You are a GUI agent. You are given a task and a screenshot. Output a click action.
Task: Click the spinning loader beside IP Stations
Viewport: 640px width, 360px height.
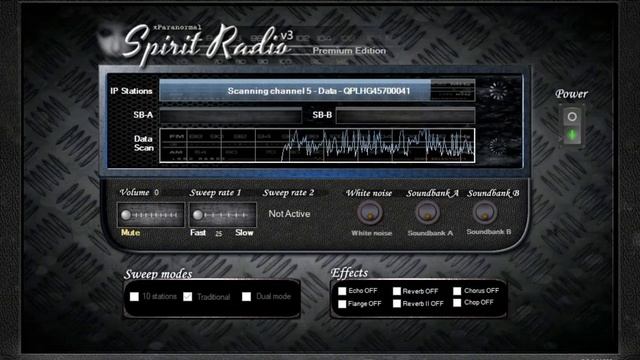coord(498,91)
